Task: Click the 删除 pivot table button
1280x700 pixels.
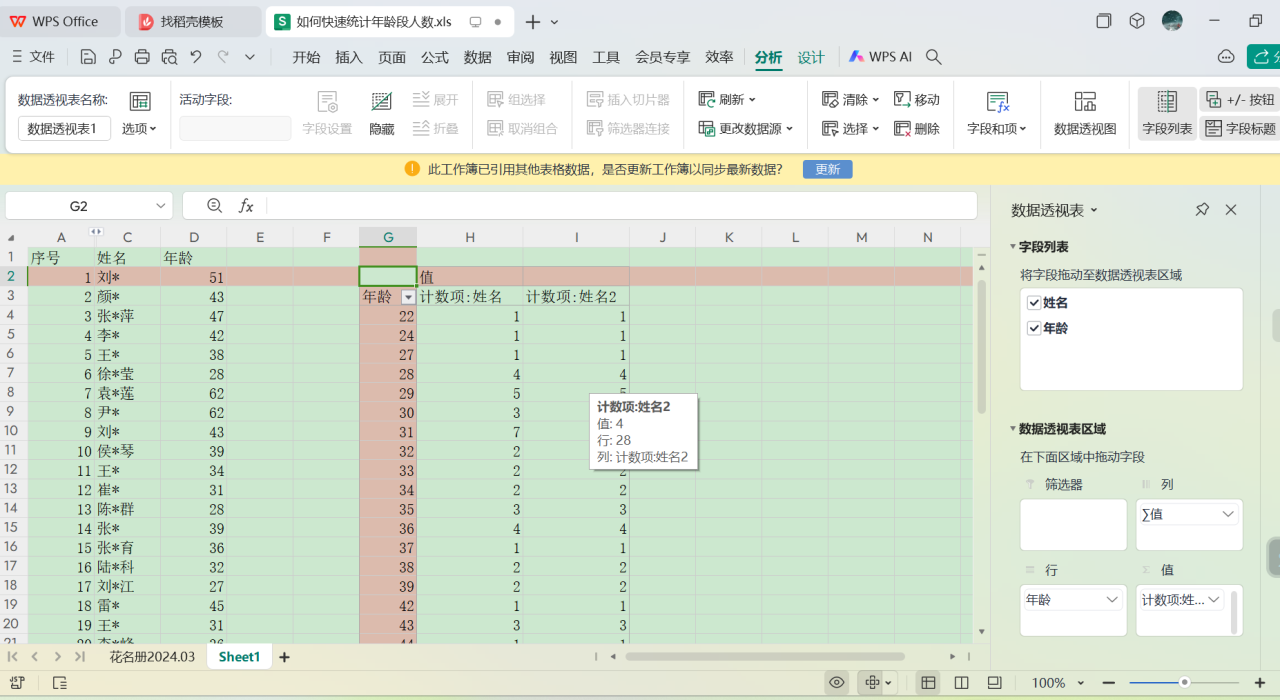Action: point(916,129)
